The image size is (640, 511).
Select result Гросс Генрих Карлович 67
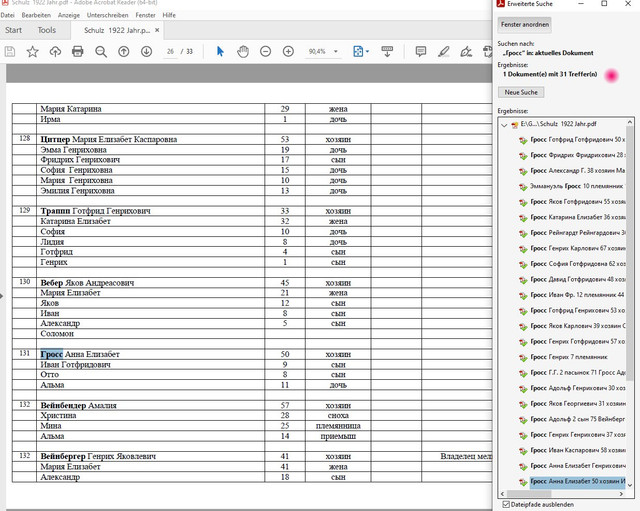[577, 248]
